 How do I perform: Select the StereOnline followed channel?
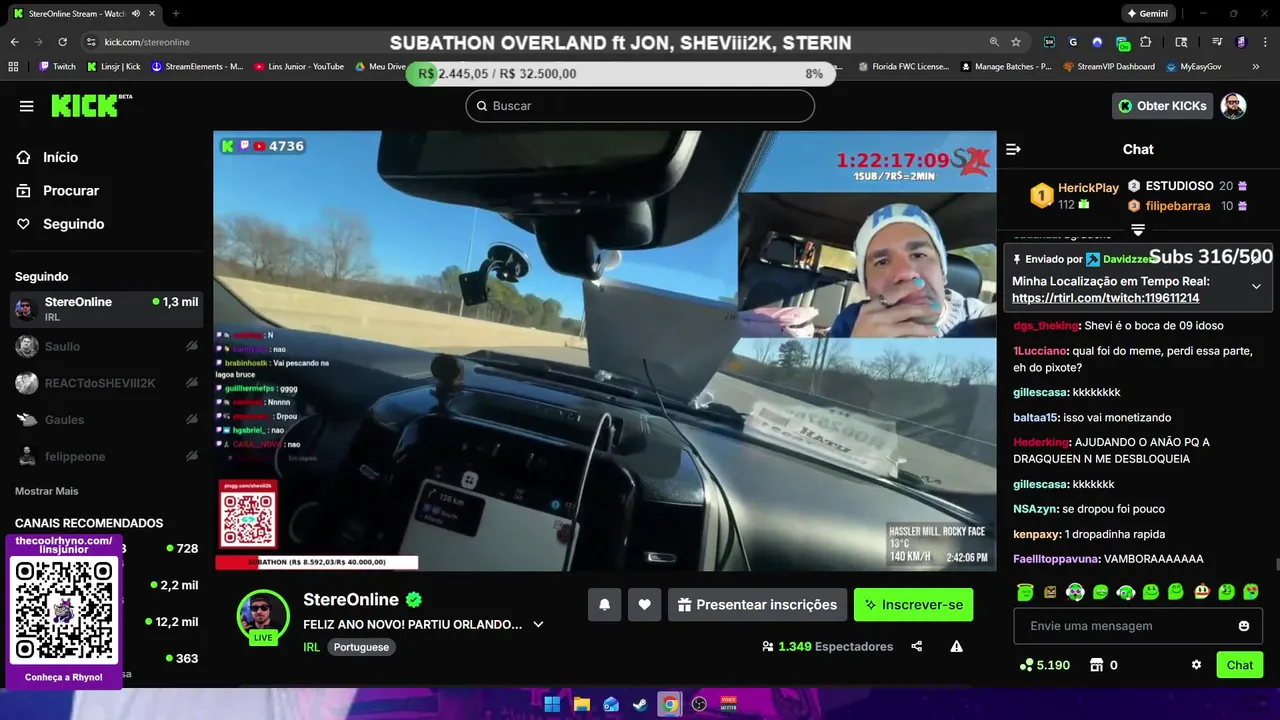pos(106,309)
